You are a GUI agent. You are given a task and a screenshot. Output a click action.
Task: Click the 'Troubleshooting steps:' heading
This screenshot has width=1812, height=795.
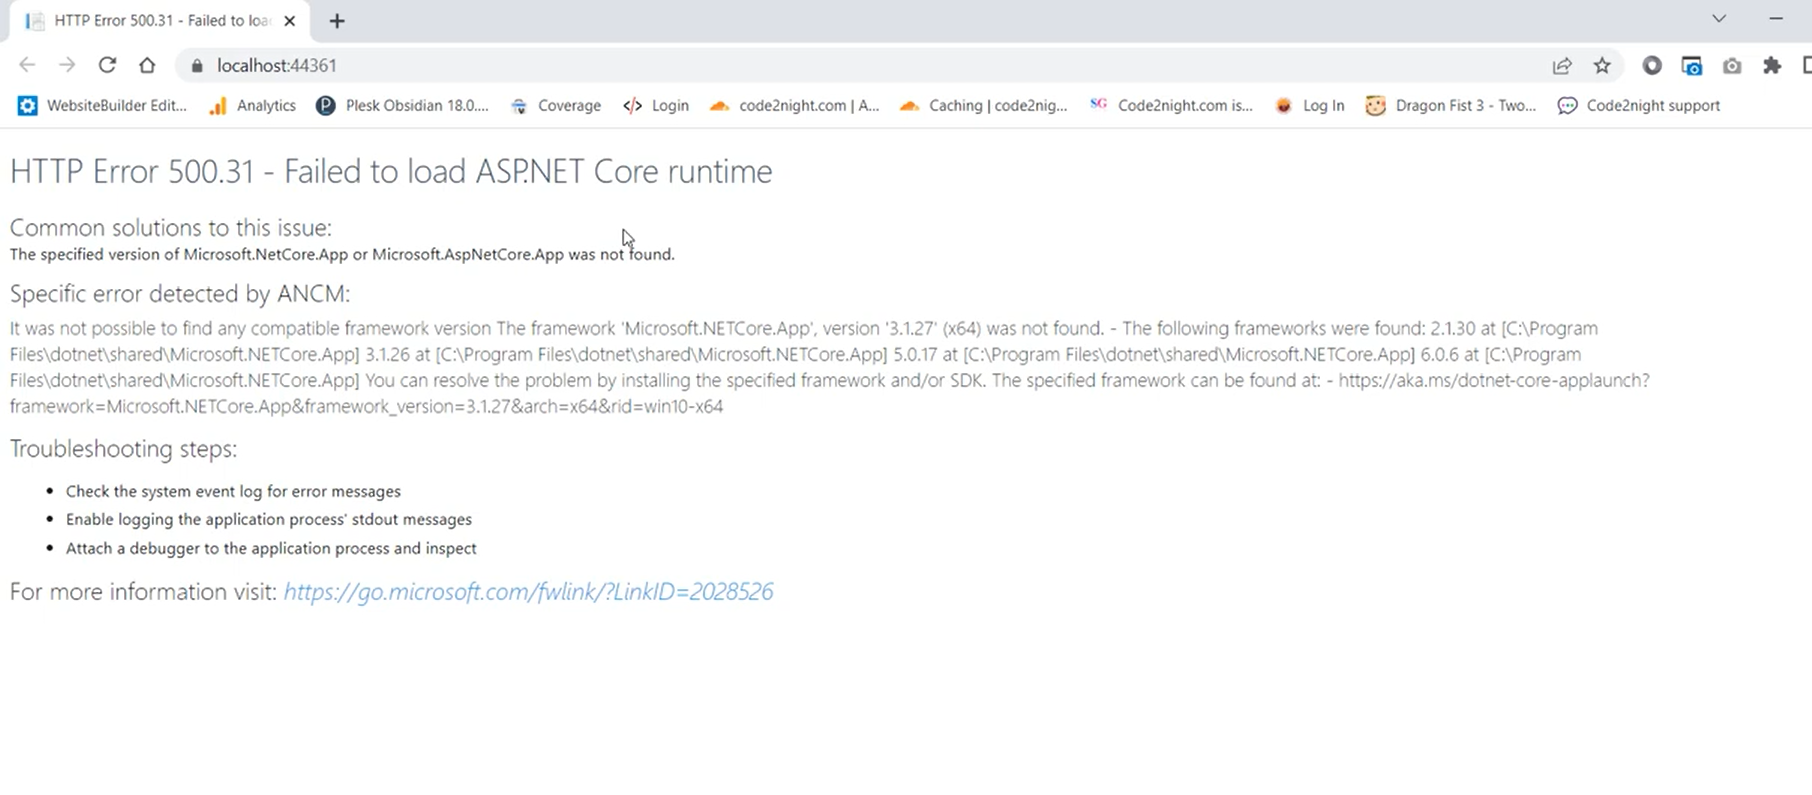(x=124, y=449)
